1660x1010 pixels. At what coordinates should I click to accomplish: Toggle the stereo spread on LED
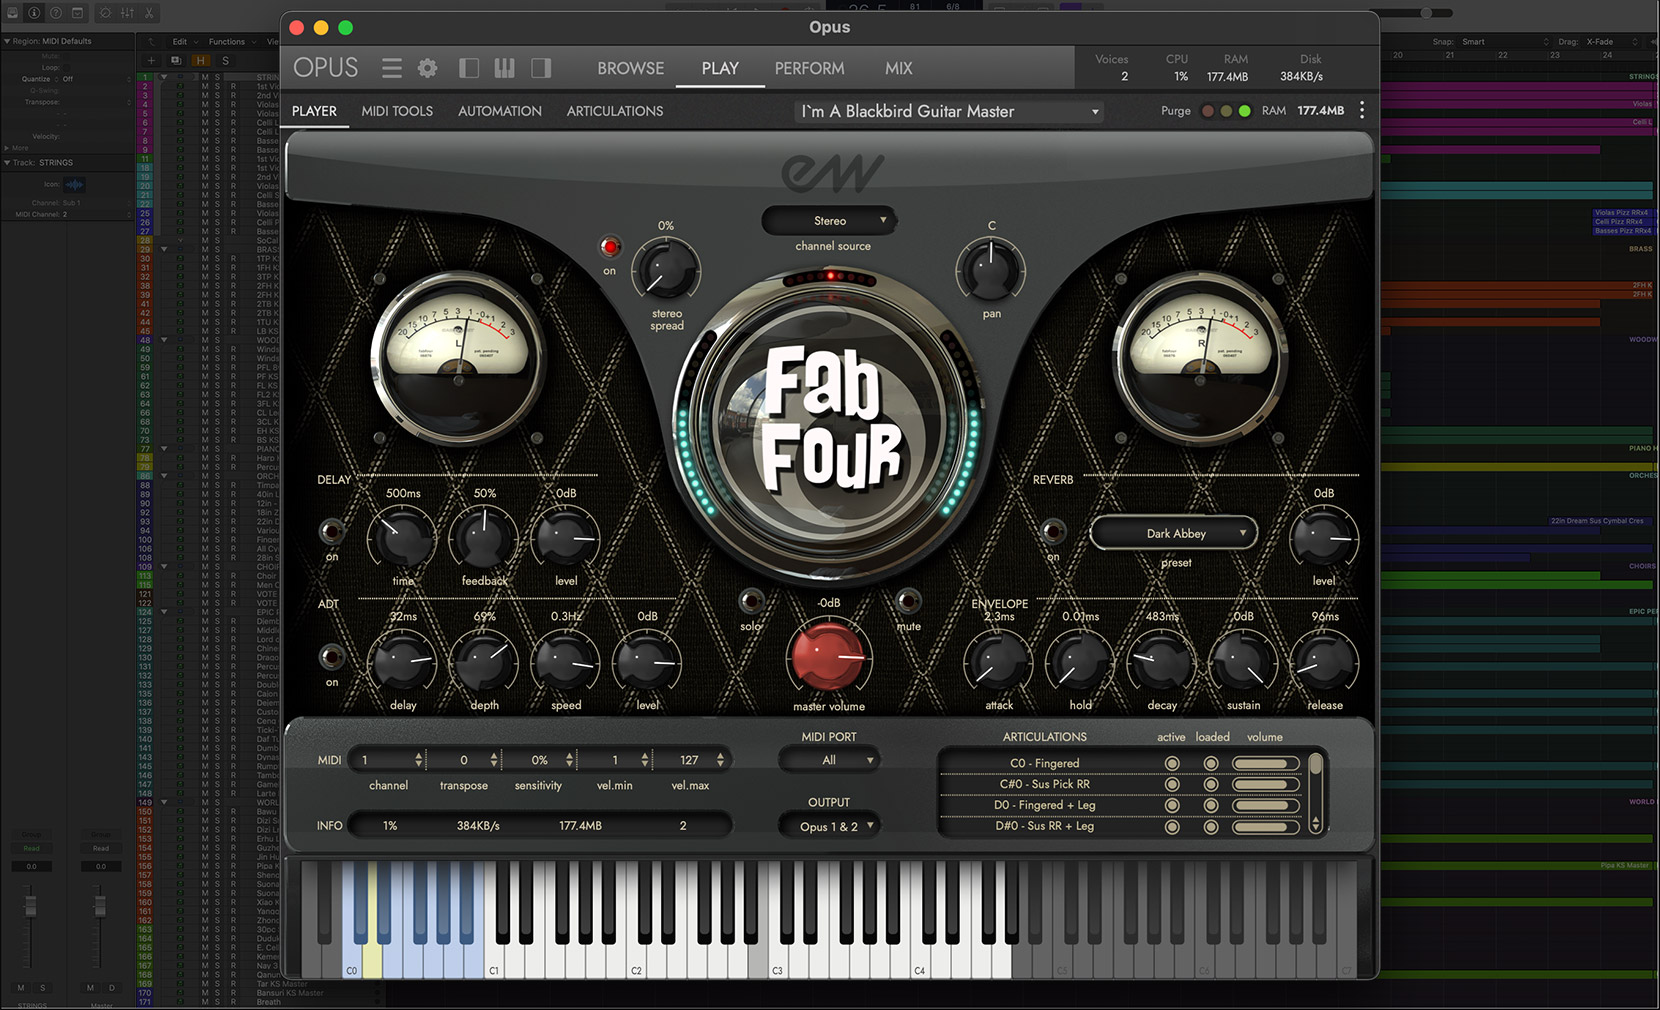click(x=610, y=246)
